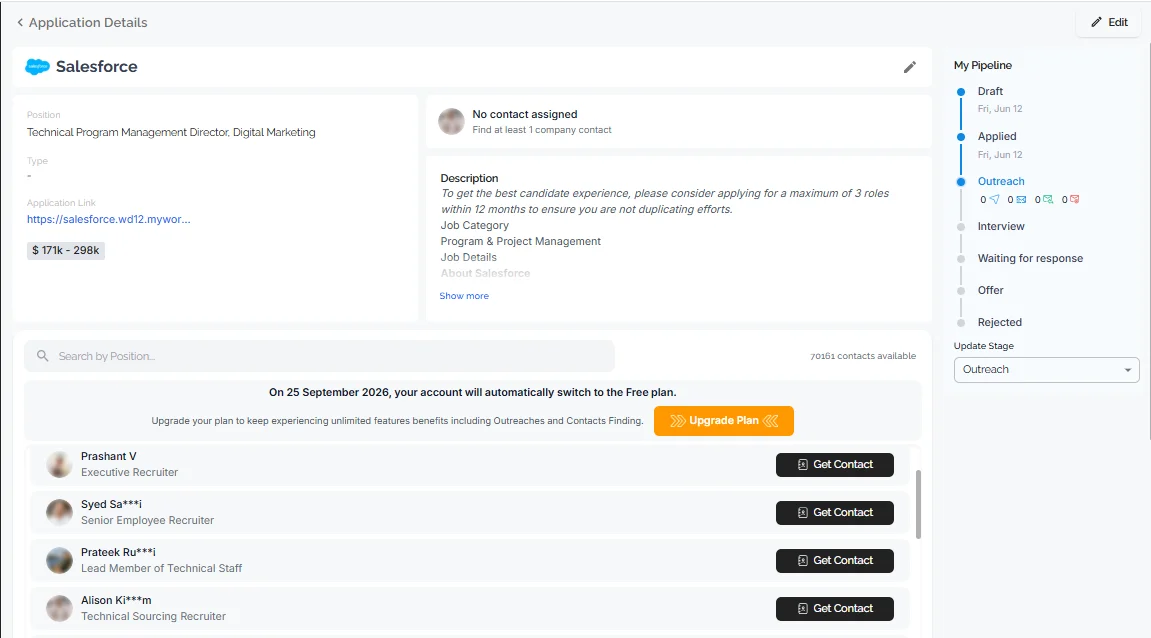Select the Waiting for response stage
1151x638 pixels.
pos(1030,258)
